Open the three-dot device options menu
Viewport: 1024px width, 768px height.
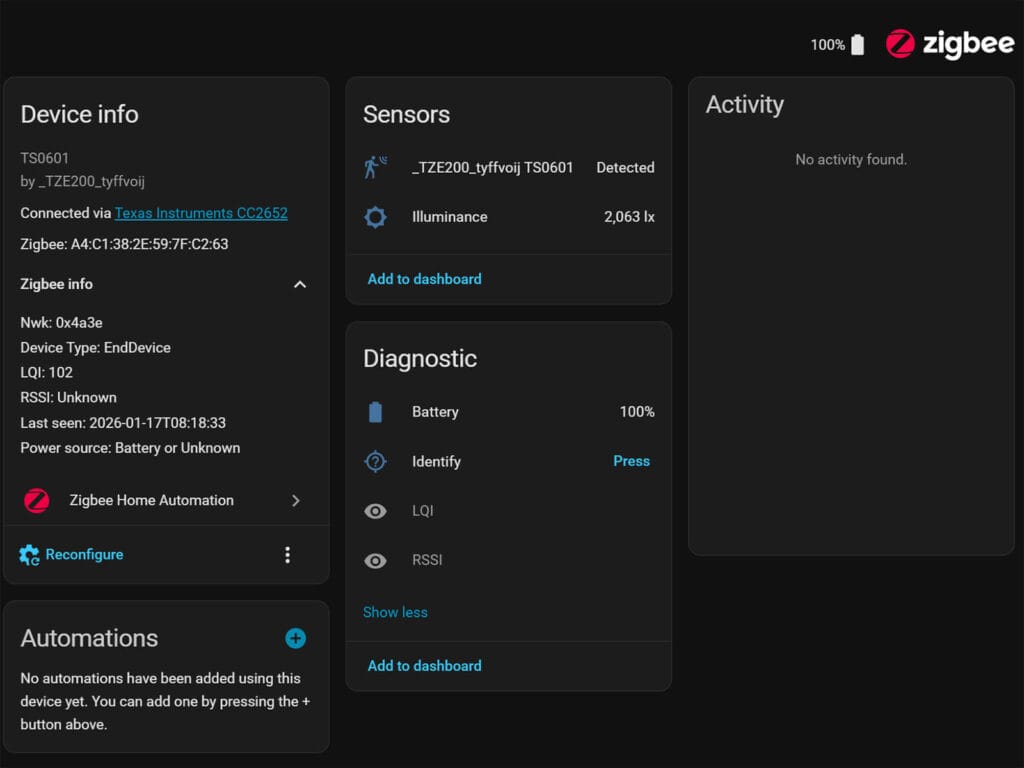(288, 555)
